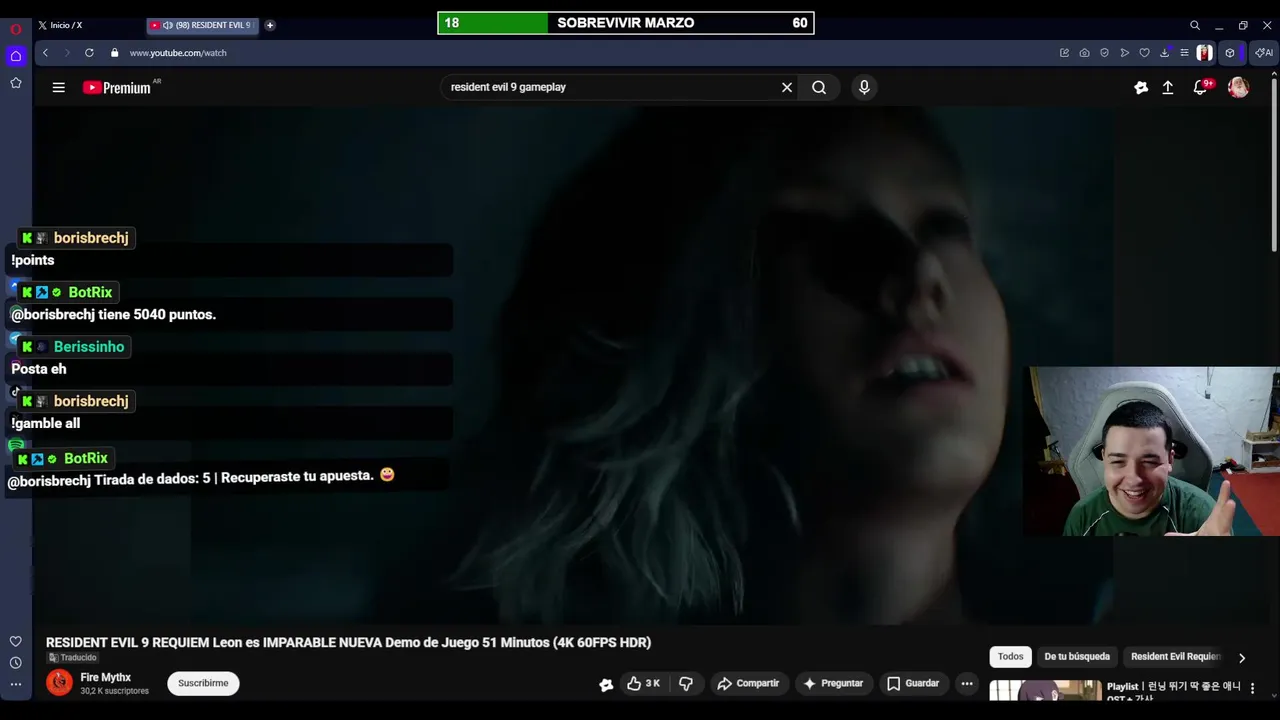Image resolution: width=1280 pixels, height=720 pixels.
Task: Save the video with Guardar
Action: point(913,683)
